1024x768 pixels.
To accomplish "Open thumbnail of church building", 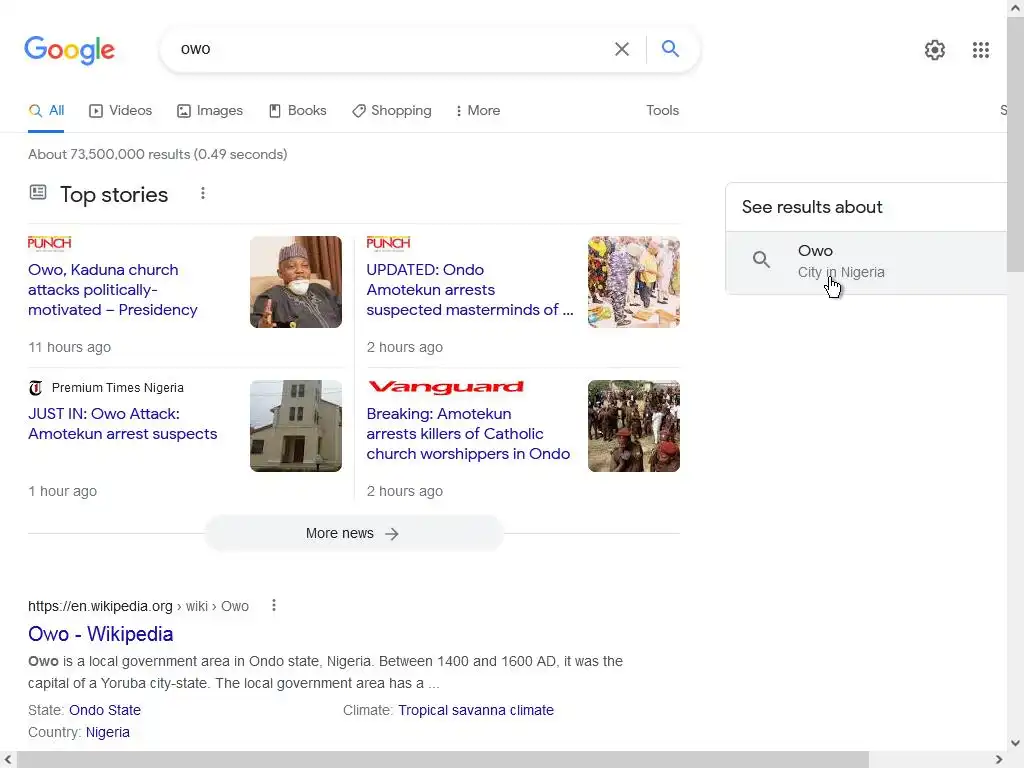I will pyautogui.click(x=296, y=426).
